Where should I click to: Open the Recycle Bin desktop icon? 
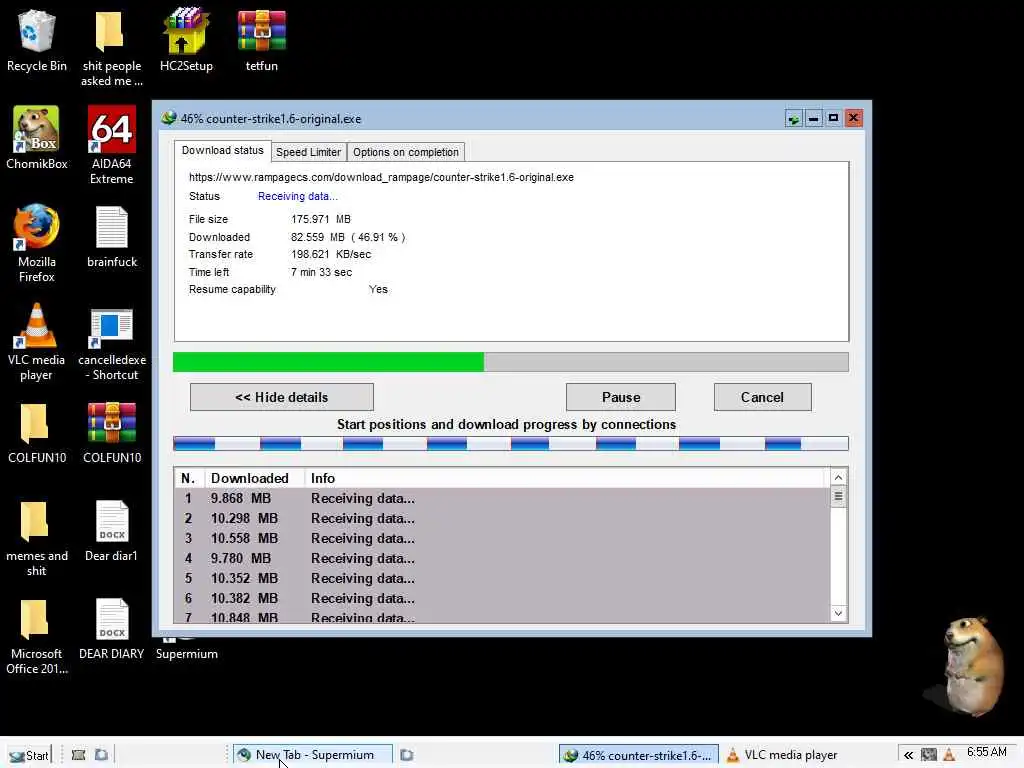(37, 40)
